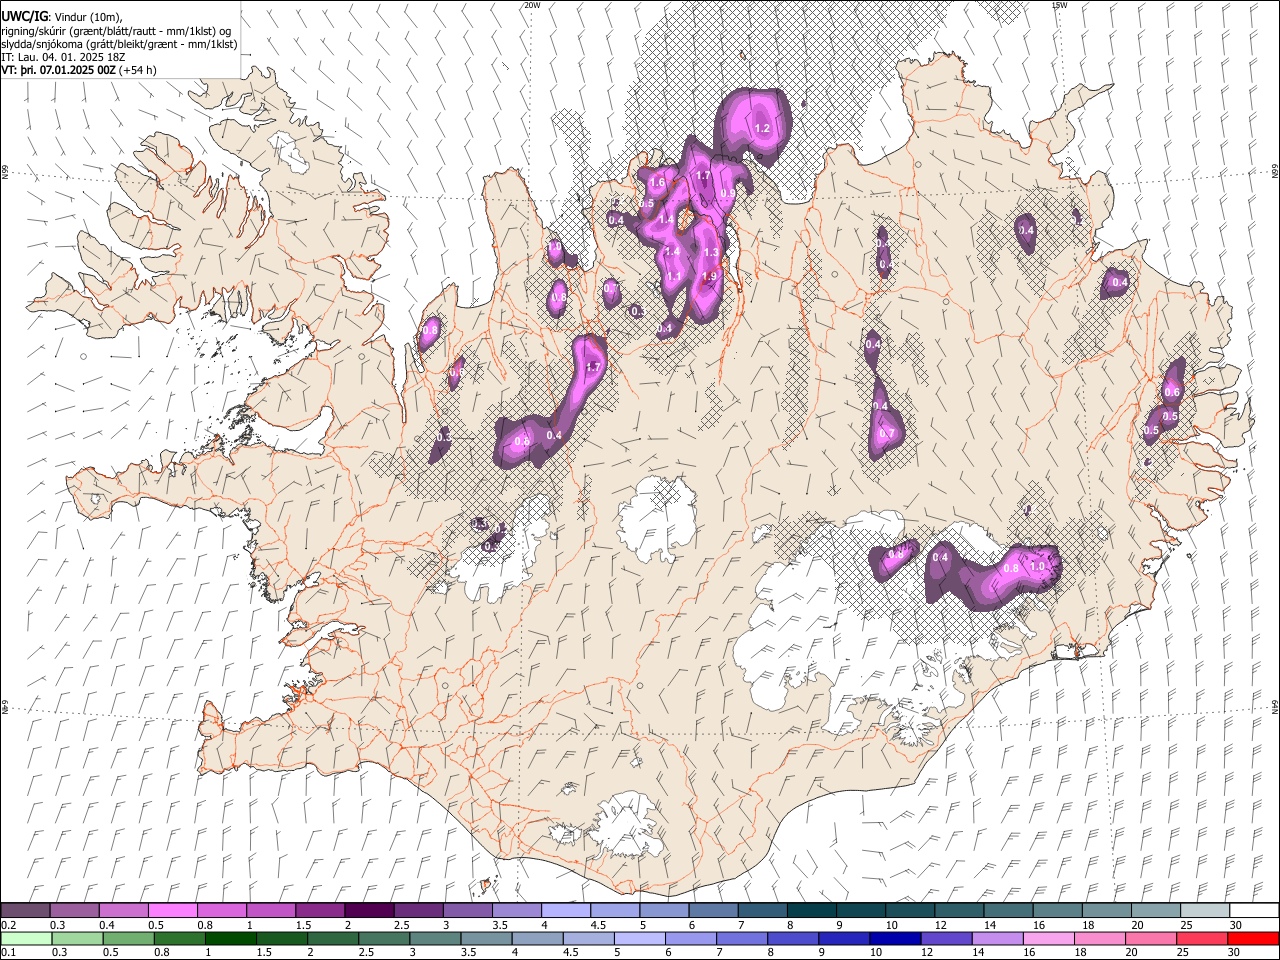Click the upper legend swatch between 1.5 and 2

(x=320, y=910)
